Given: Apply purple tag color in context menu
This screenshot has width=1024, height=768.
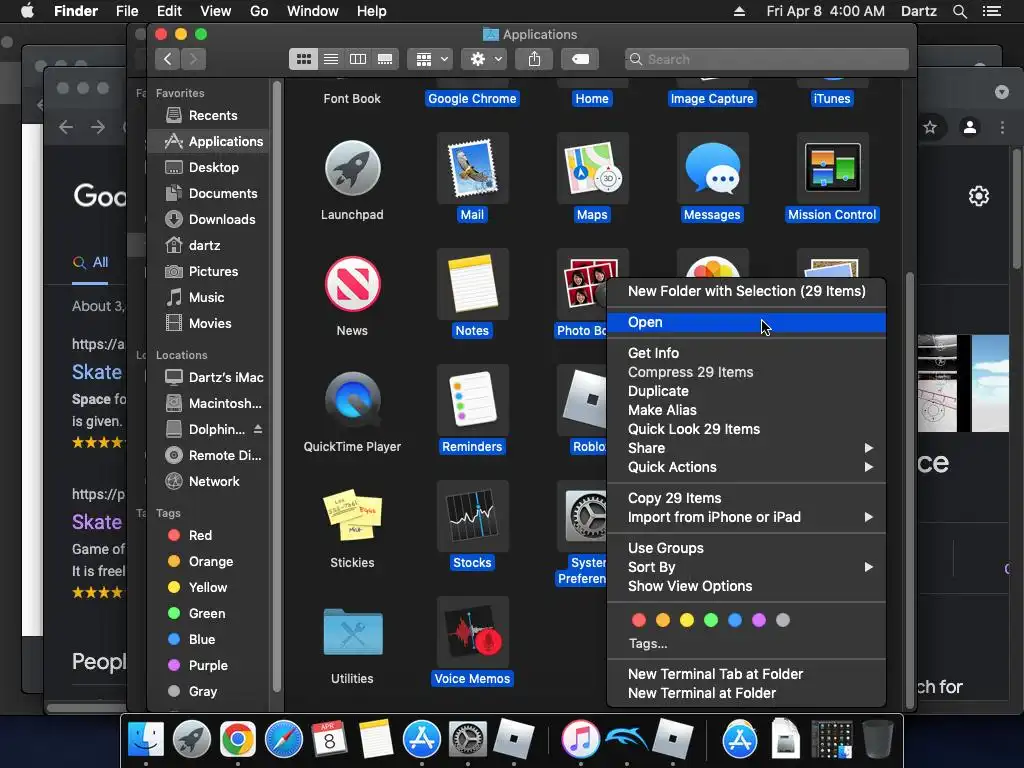Looking at the screenshot, I should click(x=759, y=620).
